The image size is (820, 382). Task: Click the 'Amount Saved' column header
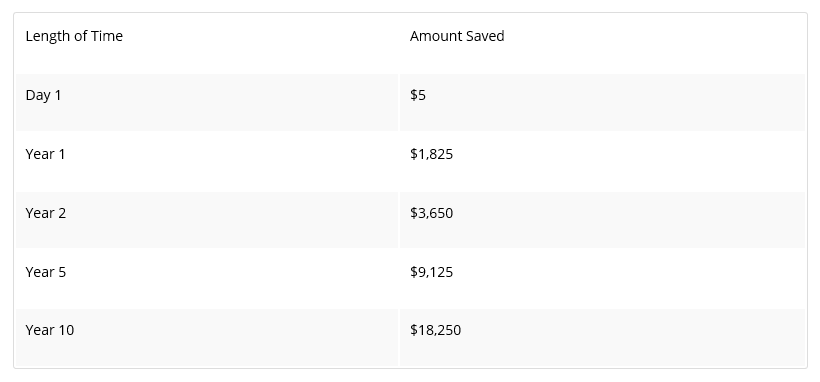click(457, 36)
